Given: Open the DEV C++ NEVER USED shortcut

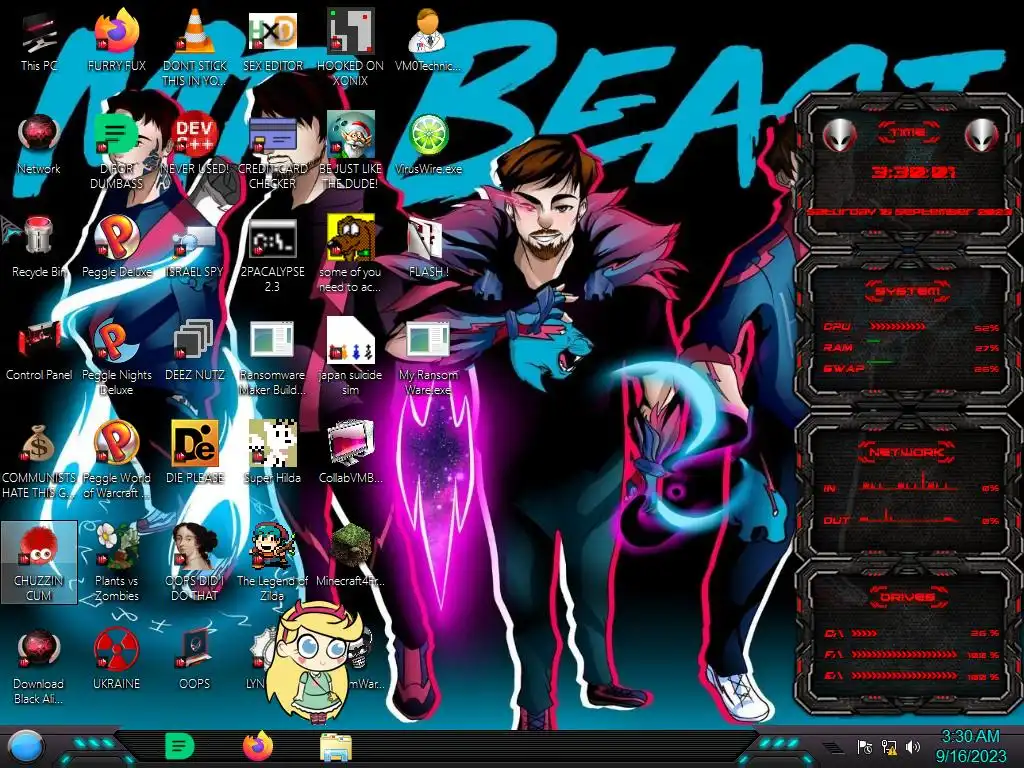Looking at the screenshot, I should (195, 144).
